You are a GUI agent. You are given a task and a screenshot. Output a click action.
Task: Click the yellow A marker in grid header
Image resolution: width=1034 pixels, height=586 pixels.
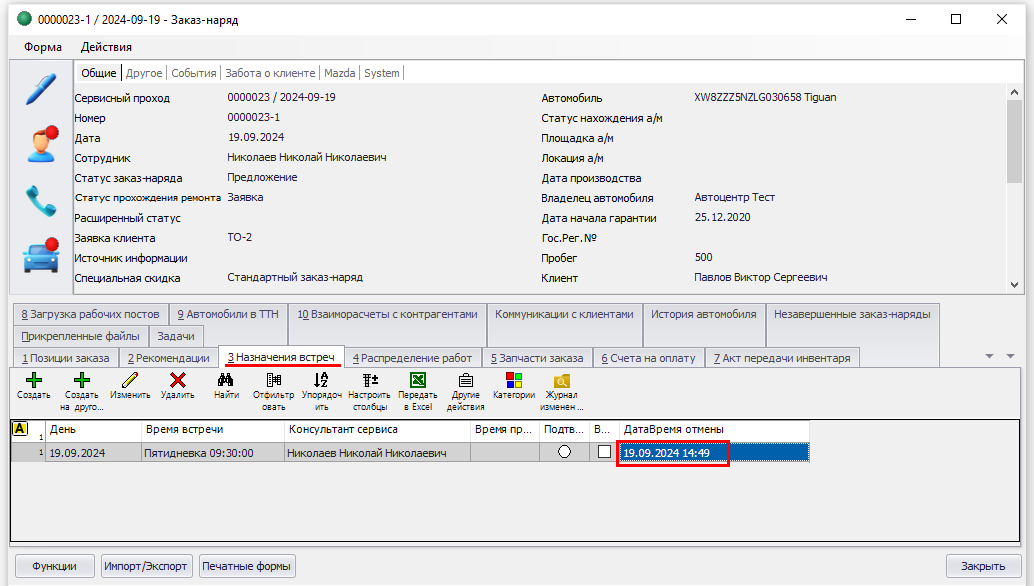point(20,429)
